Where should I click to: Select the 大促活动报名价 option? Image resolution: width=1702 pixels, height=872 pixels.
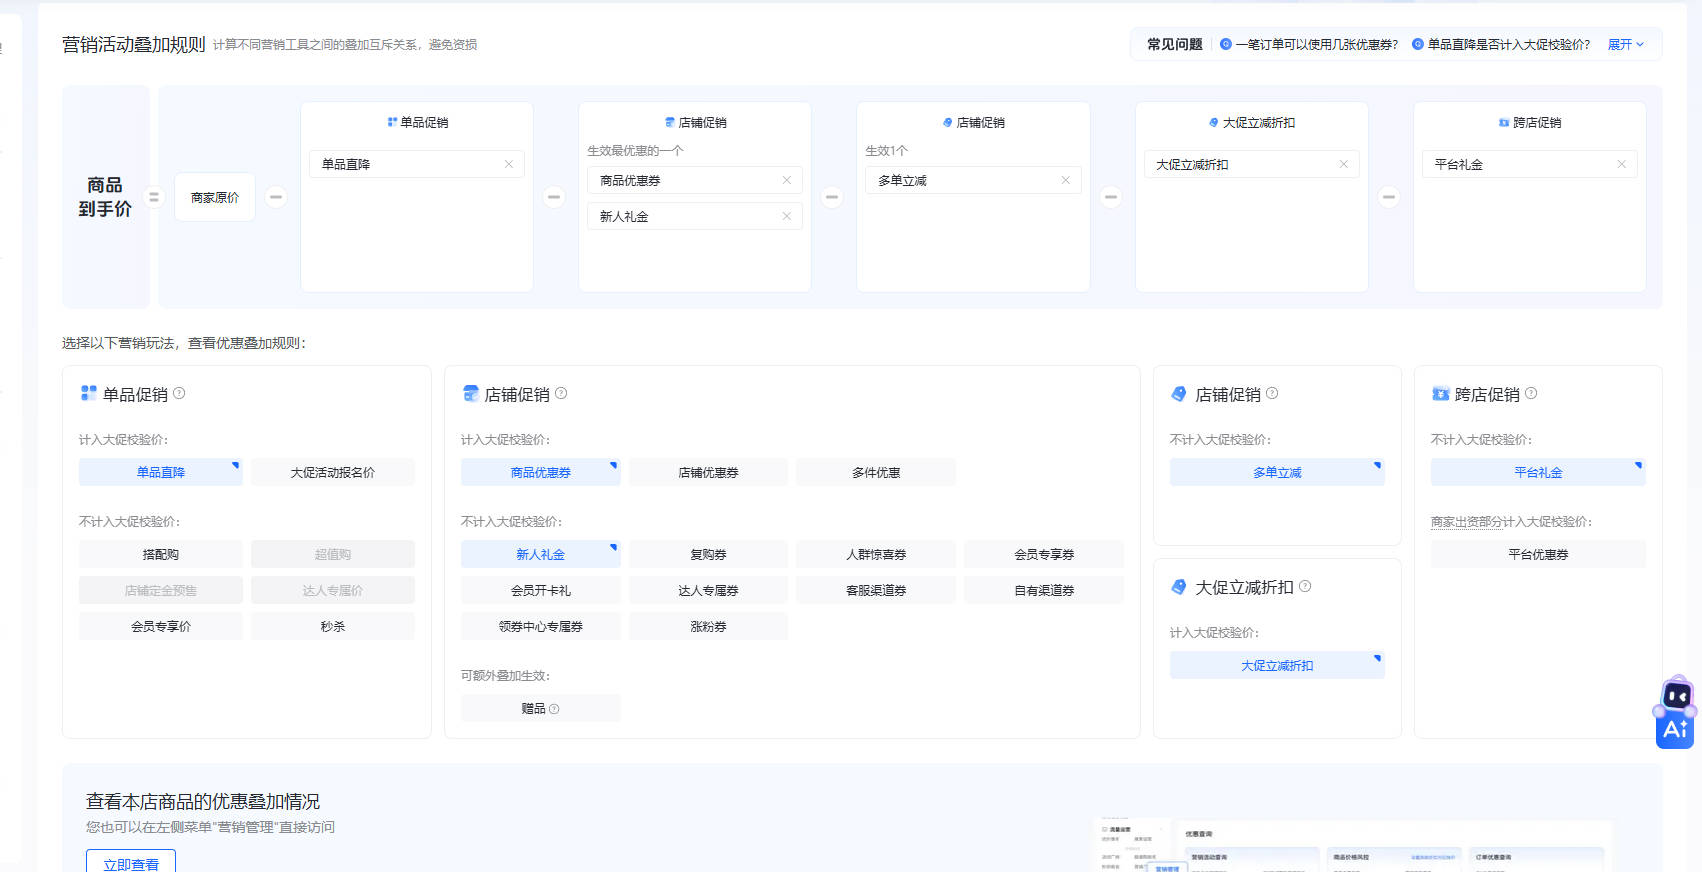pyautogui.click(x=332, y=472)
